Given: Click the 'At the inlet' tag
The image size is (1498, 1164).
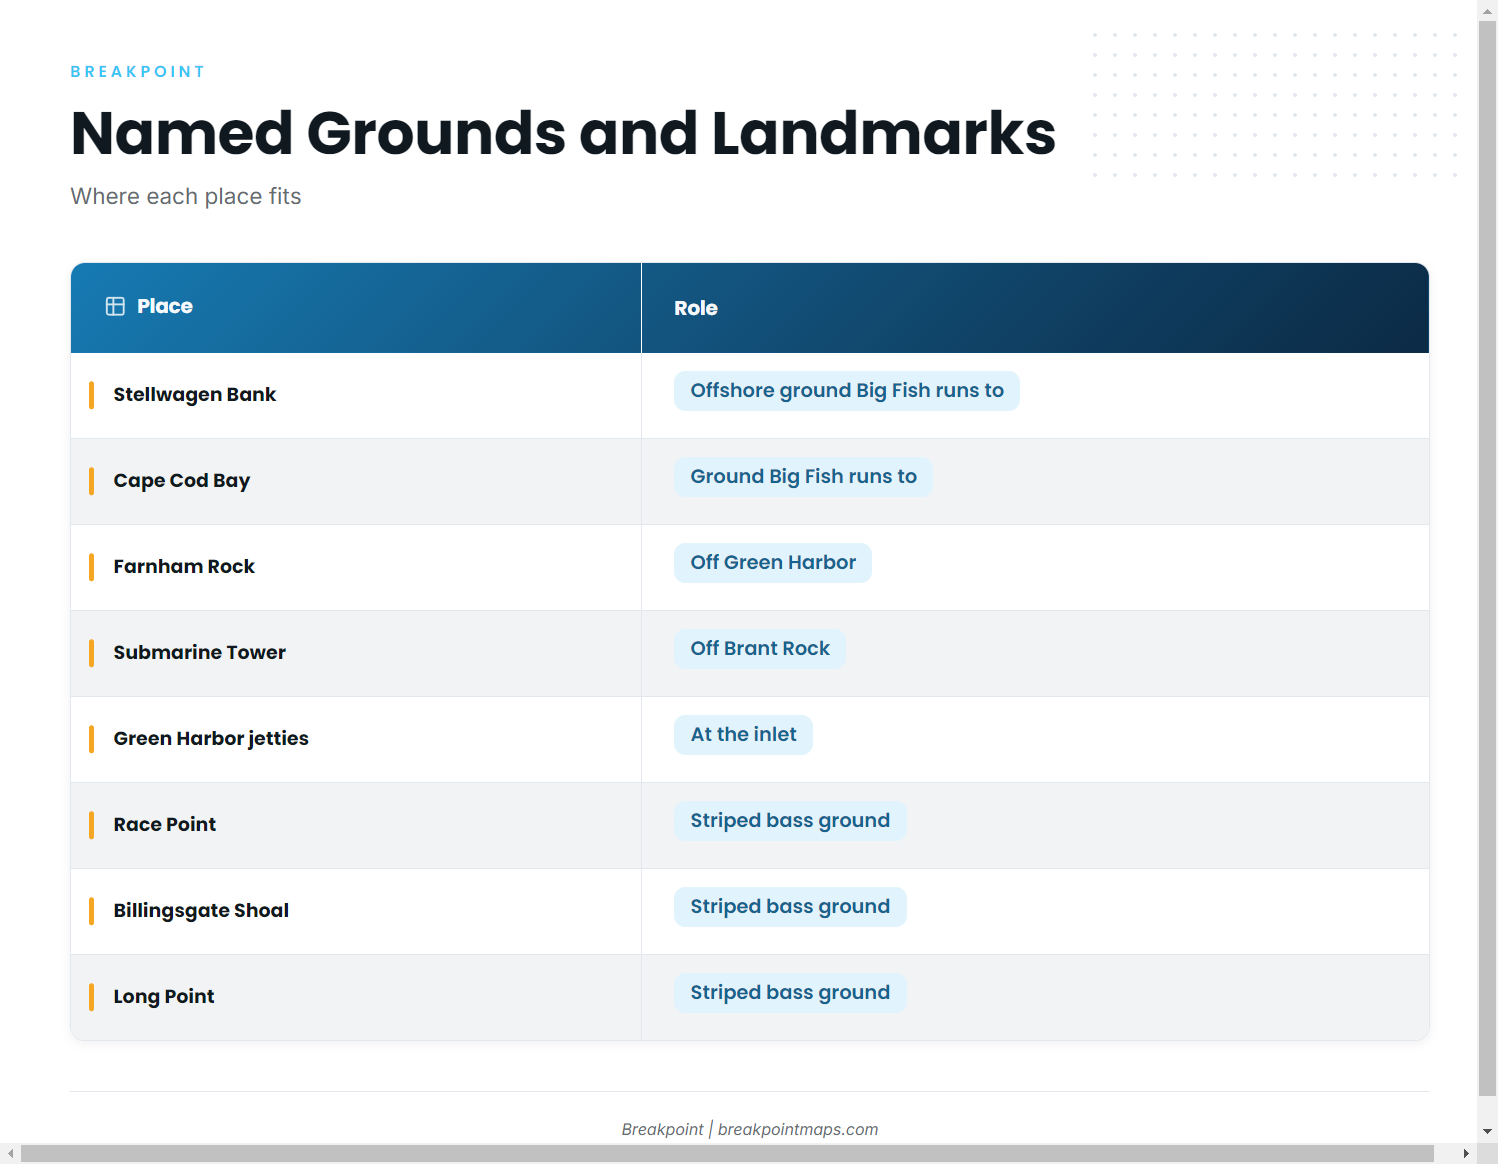Looking at the screenshot, I should [x=743, y=735].
